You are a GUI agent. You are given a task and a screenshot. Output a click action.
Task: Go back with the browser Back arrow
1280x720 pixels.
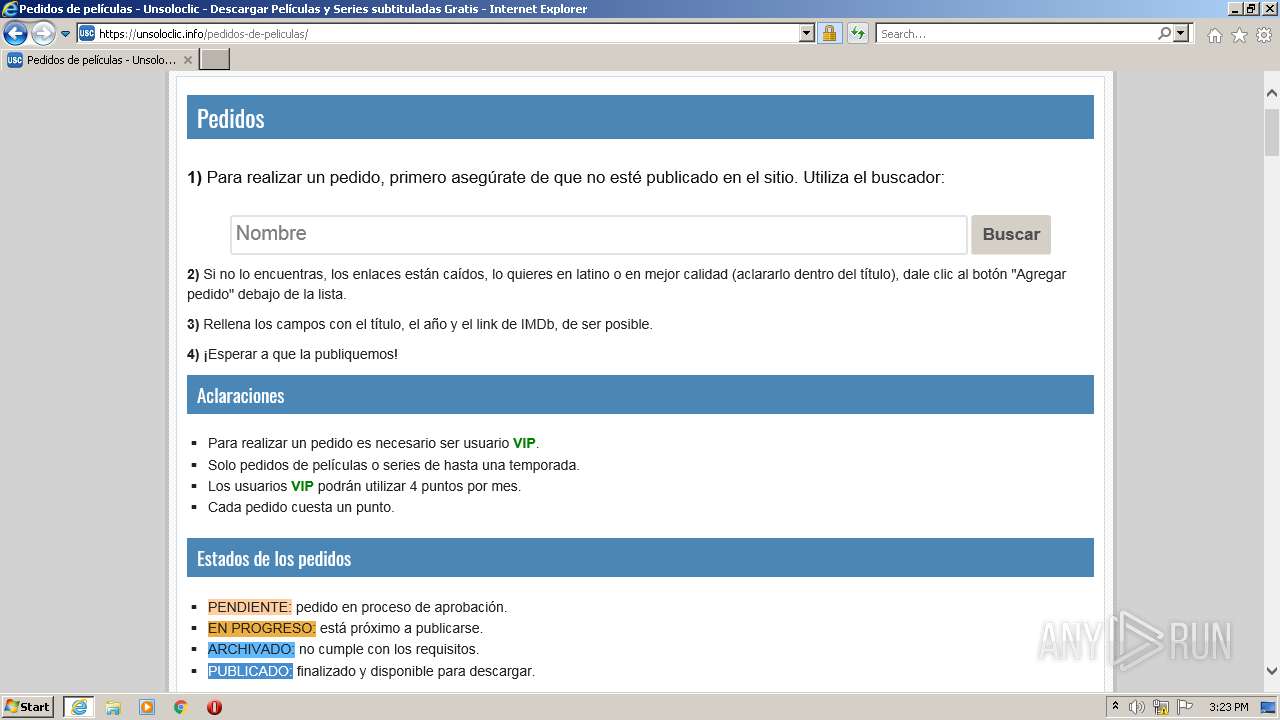[15, 33]
